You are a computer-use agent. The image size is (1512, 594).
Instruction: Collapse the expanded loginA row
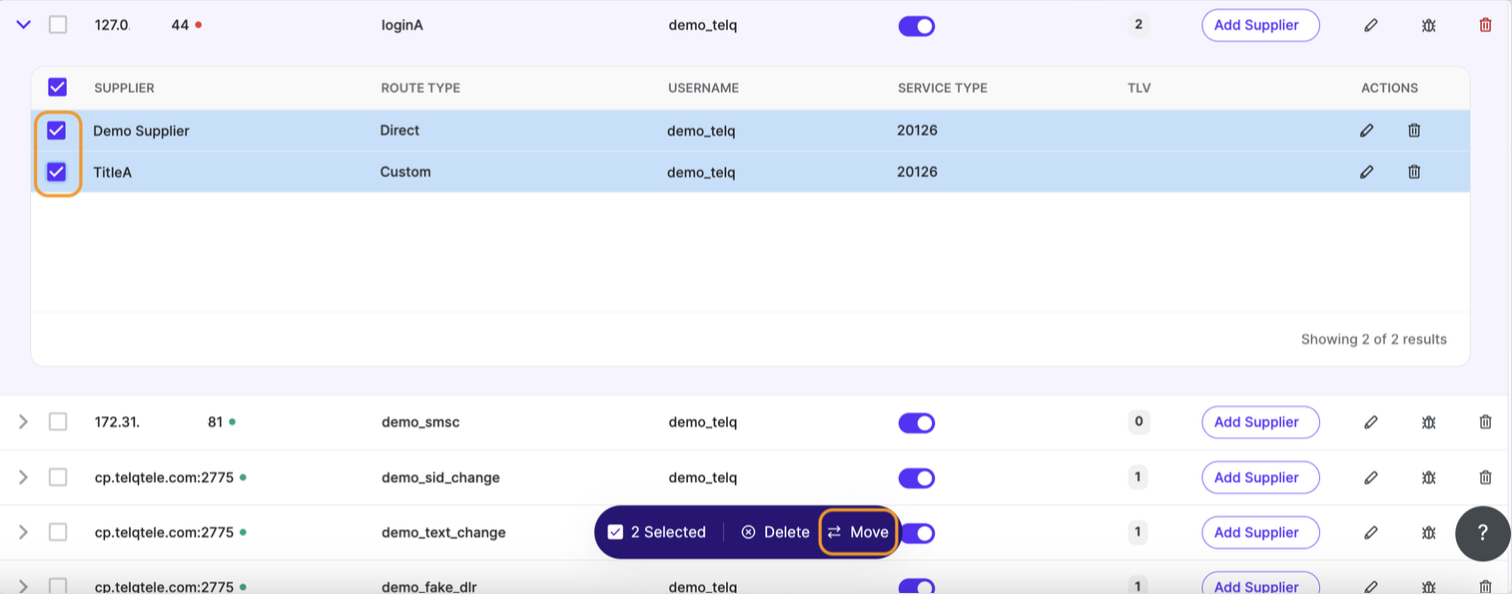(23, 25)
